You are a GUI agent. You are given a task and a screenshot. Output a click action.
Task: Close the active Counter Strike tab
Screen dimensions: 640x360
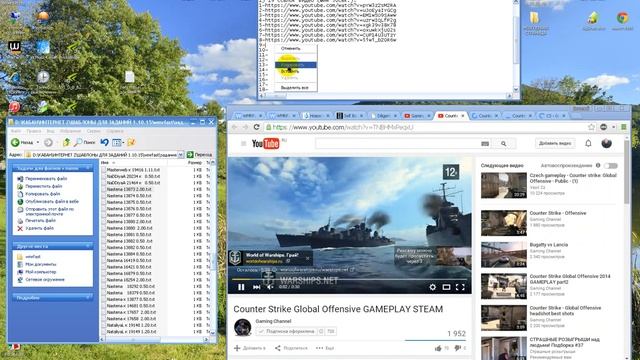click(462, 116)
